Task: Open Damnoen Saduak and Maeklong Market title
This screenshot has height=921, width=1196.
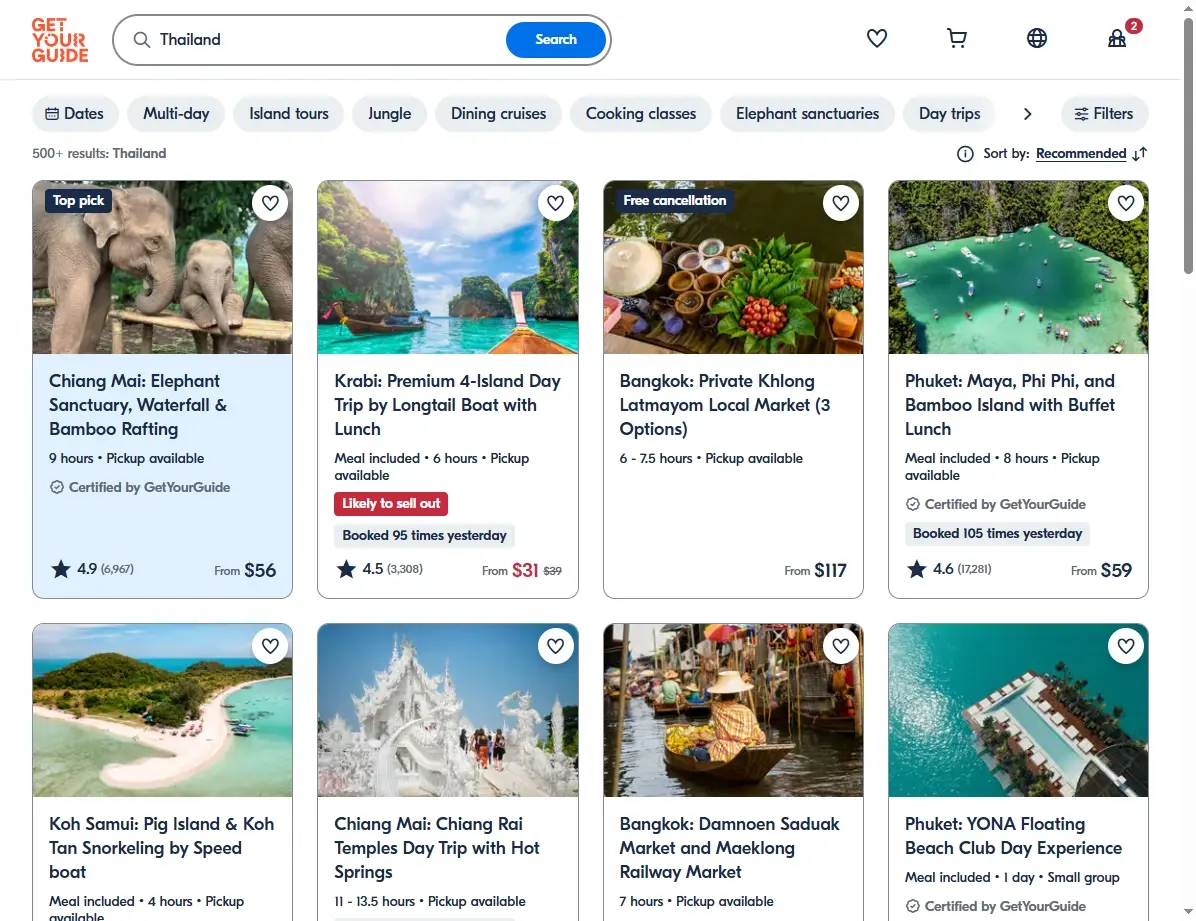Action: point(729,848)
